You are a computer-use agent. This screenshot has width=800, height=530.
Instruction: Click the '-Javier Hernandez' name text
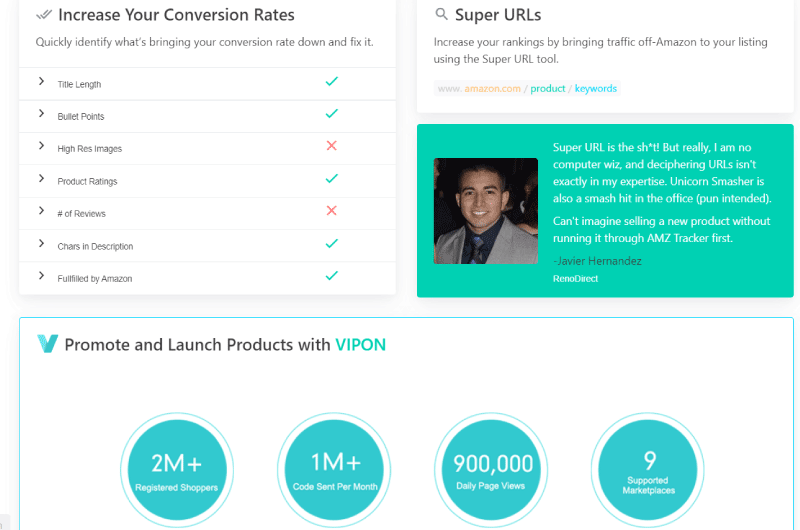click(x=597, y=261)
